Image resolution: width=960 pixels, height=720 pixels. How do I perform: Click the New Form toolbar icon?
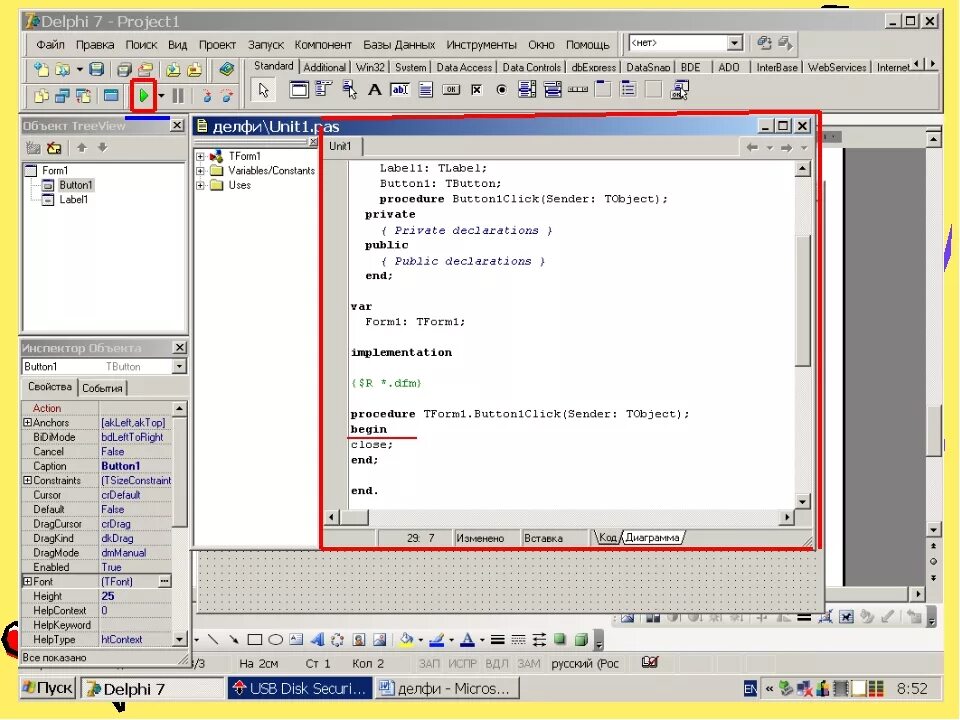coord(111,96)
